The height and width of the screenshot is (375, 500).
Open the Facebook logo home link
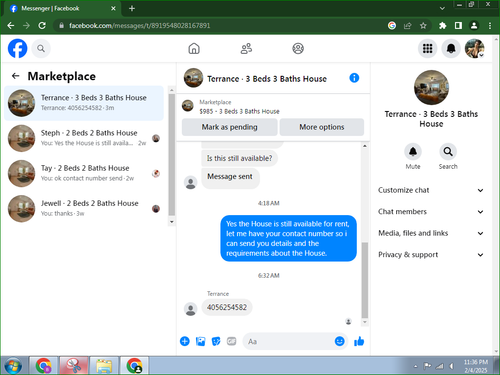click(17, 49)
